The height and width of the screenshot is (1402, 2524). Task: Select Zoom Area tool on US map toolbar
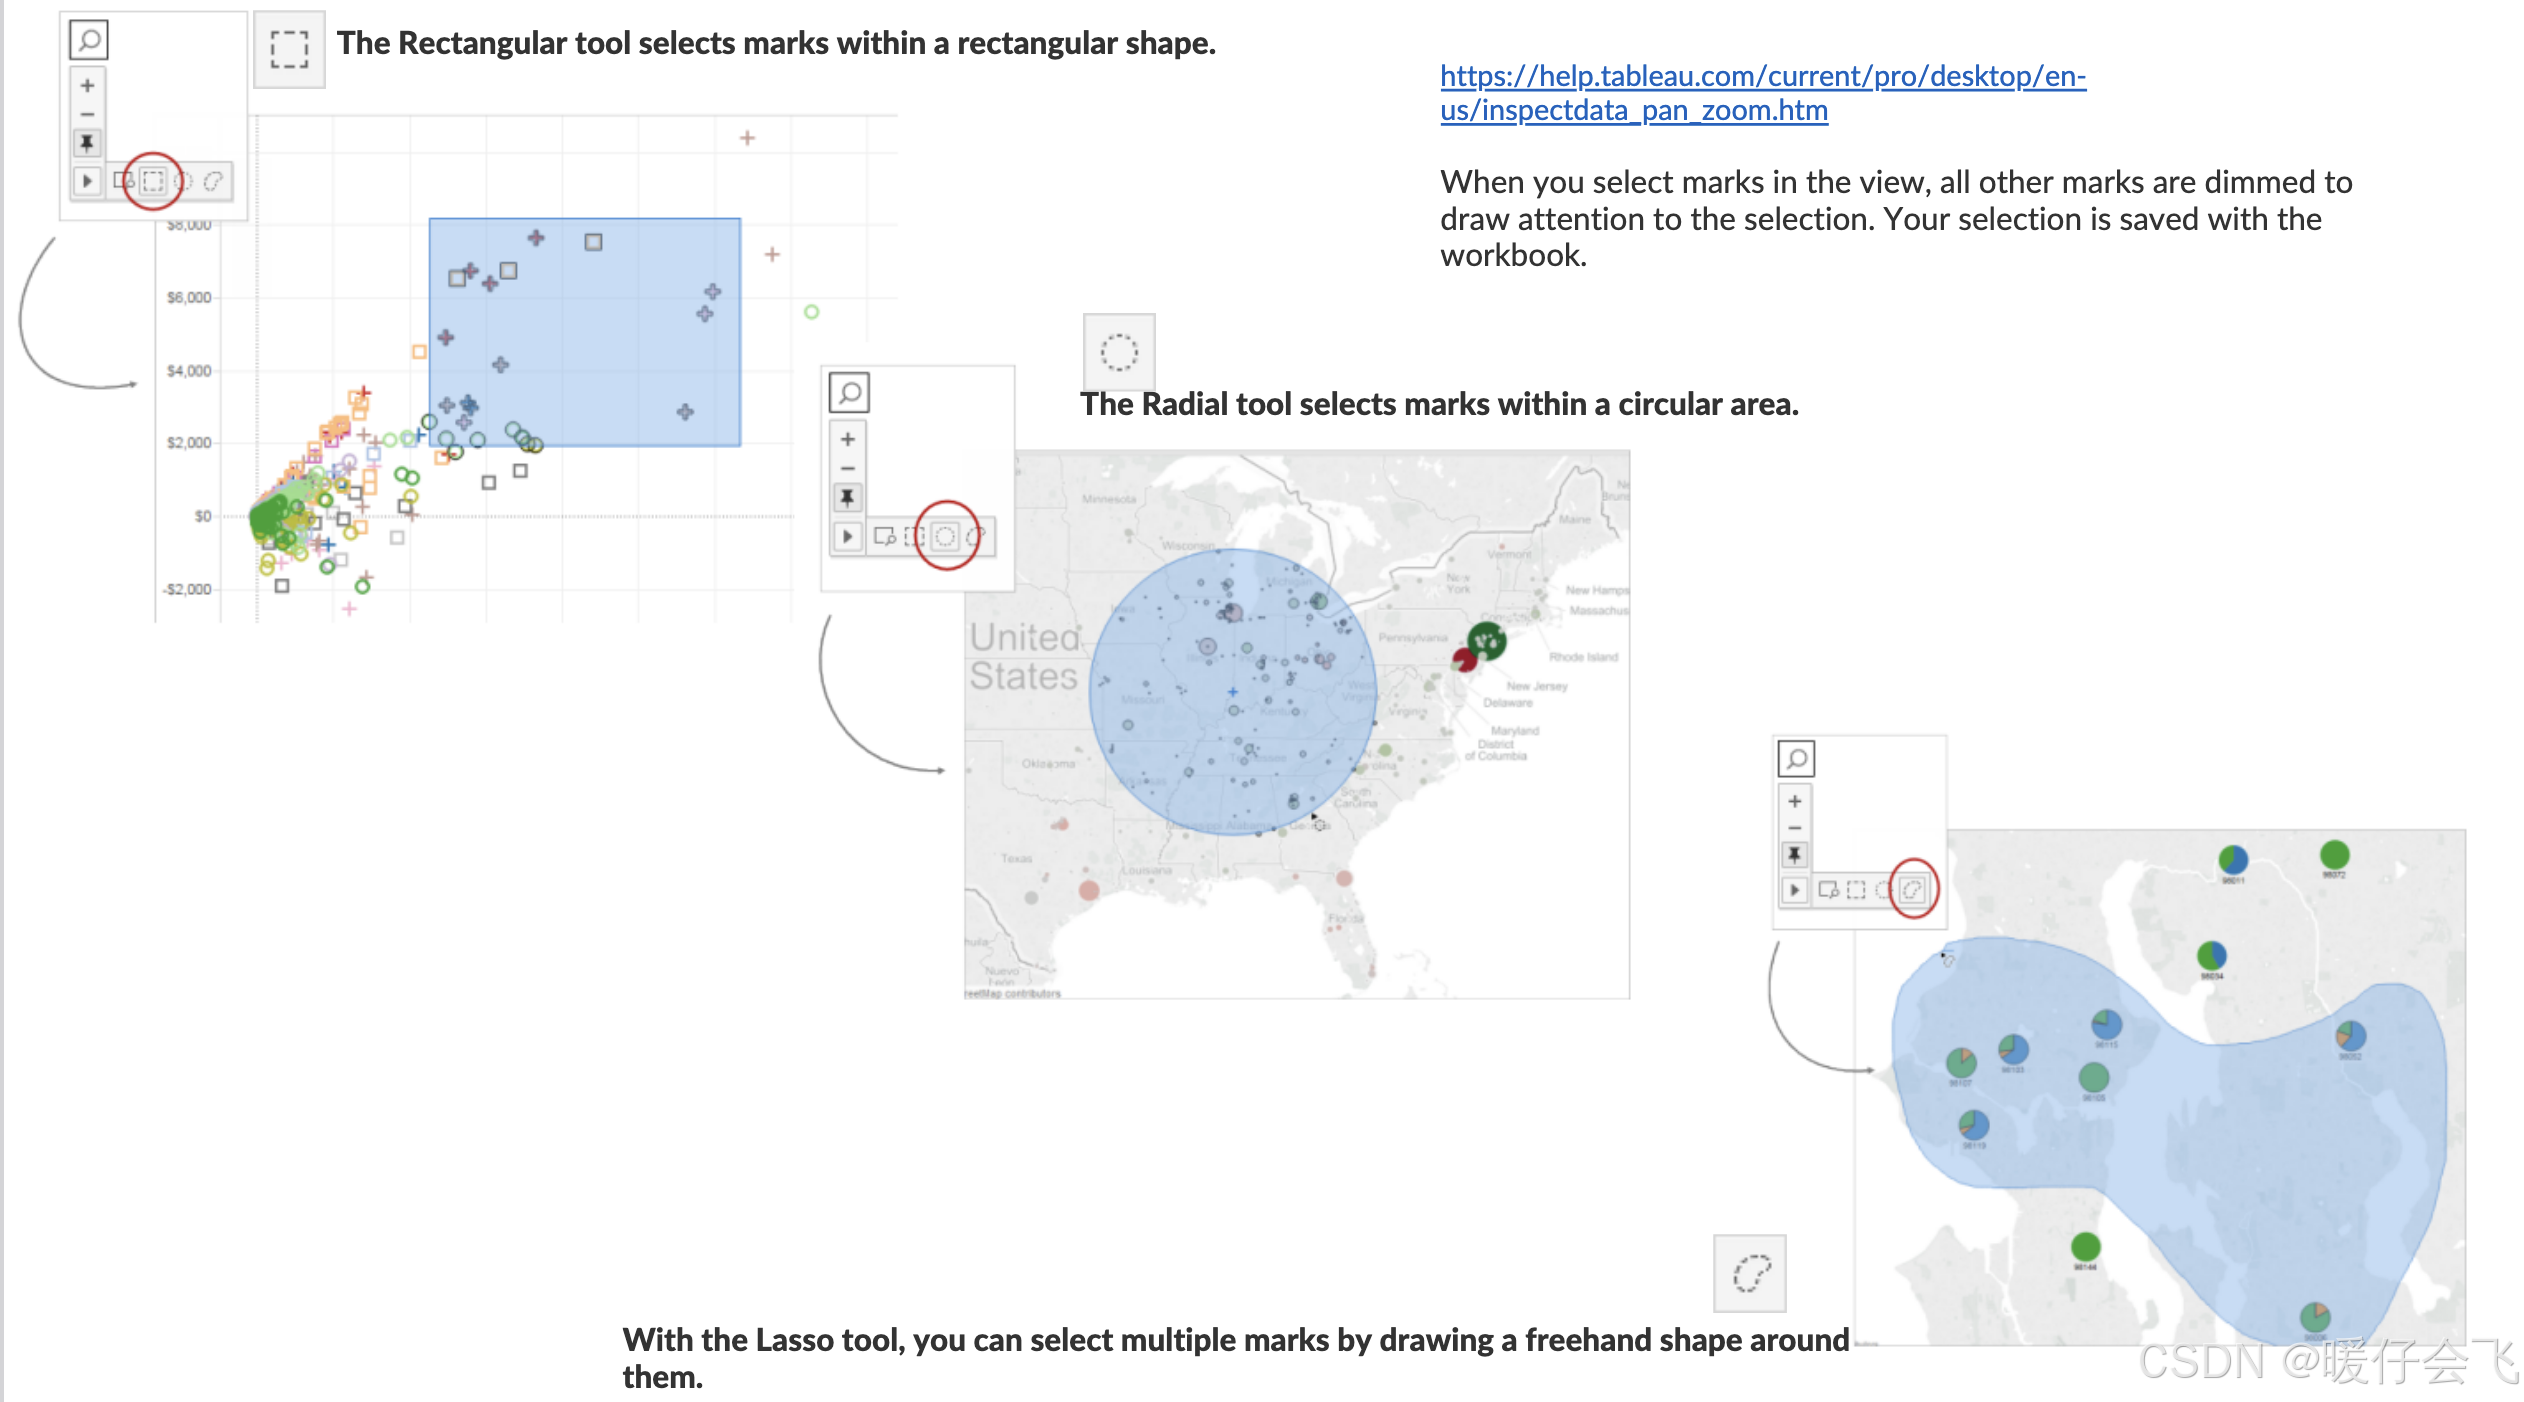point(884,537)
